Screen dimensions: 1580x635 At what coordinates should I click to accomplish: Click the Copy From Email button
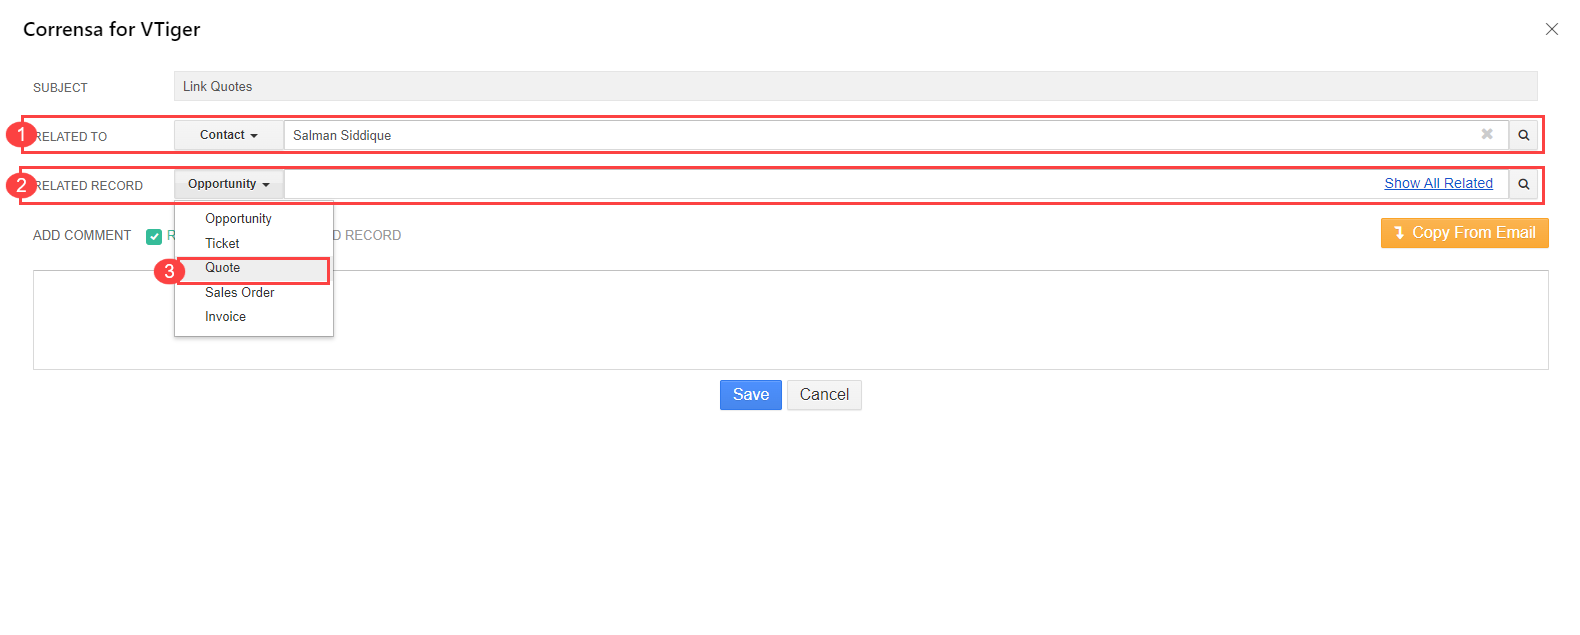tap(1465, 232)
